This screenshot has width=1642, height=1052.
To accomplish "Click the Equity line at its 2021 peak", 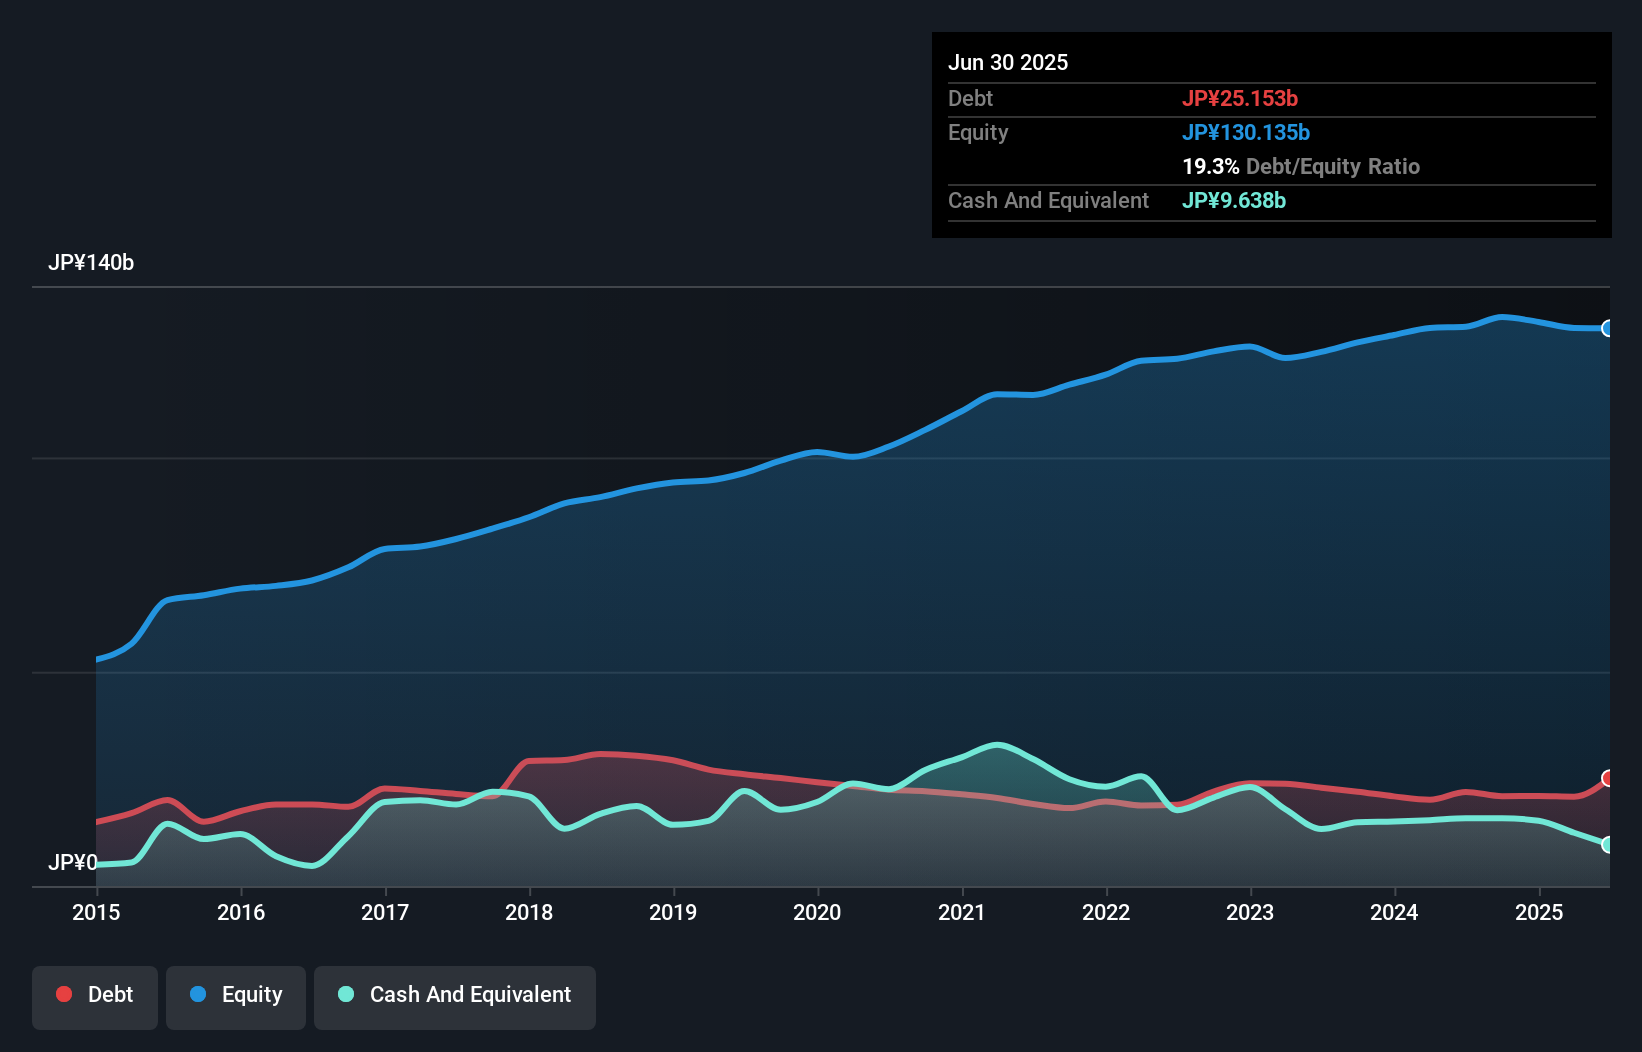I will click(x=995, y=394).
